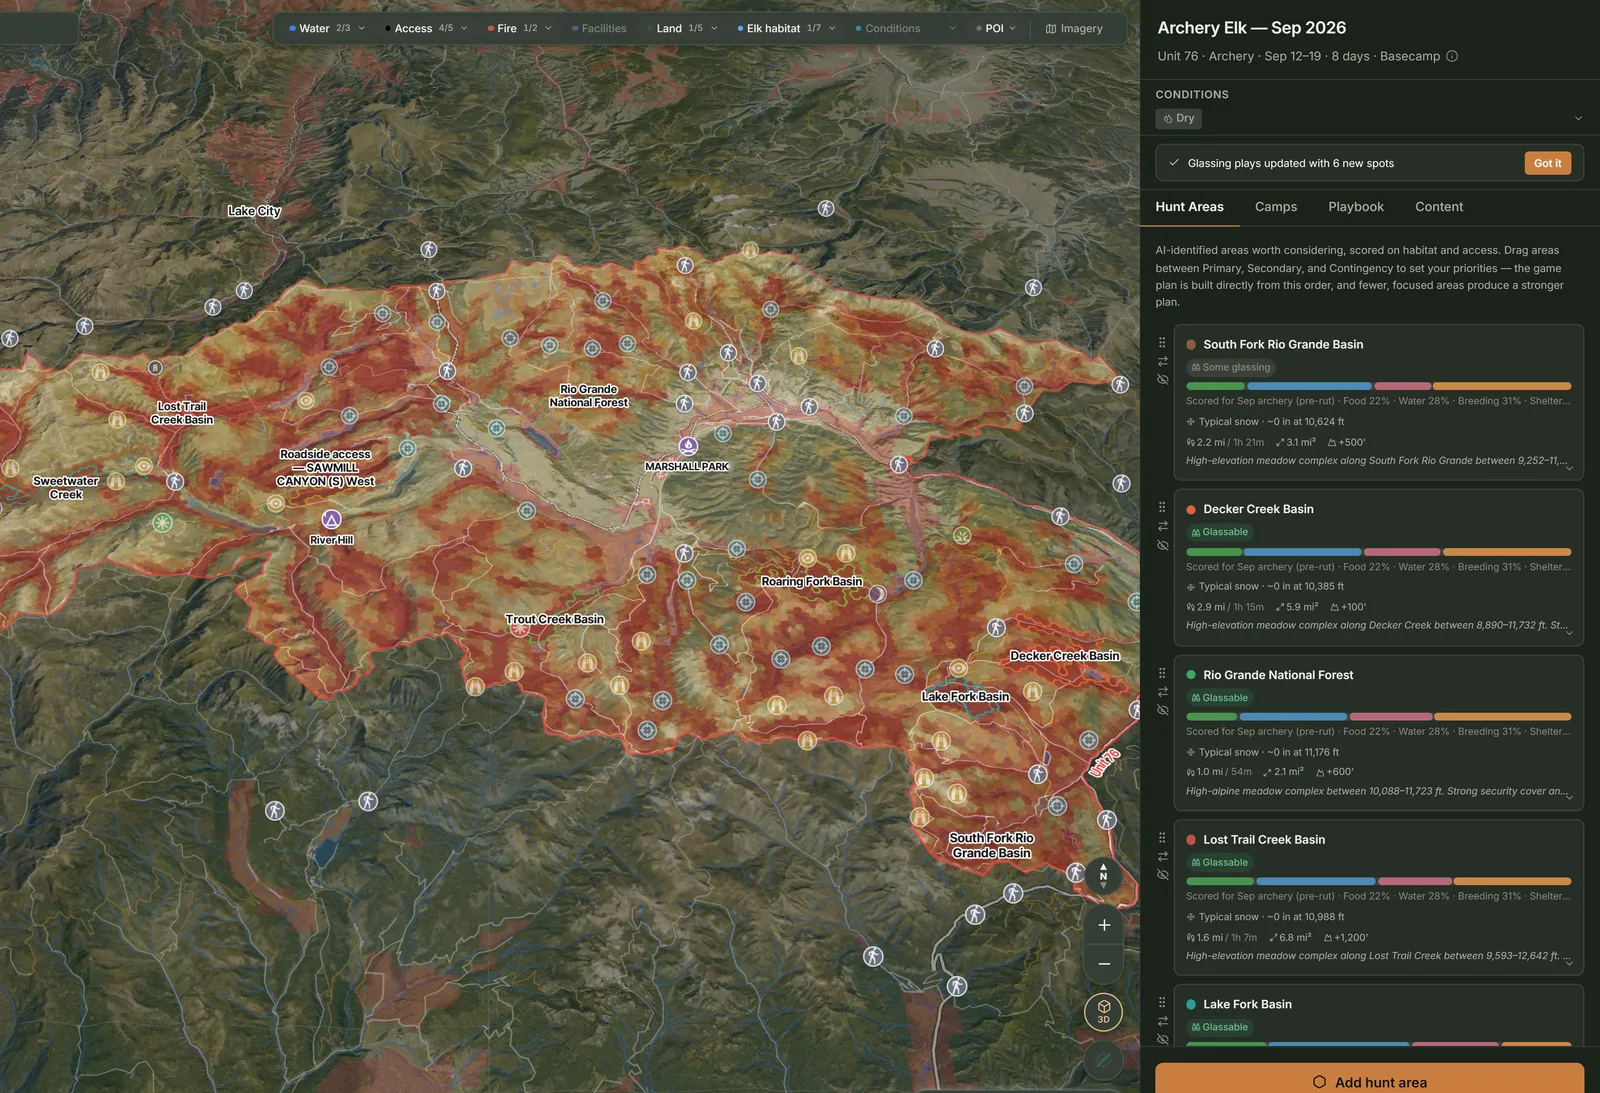Open the Playbook tab

coord(1356,207)
